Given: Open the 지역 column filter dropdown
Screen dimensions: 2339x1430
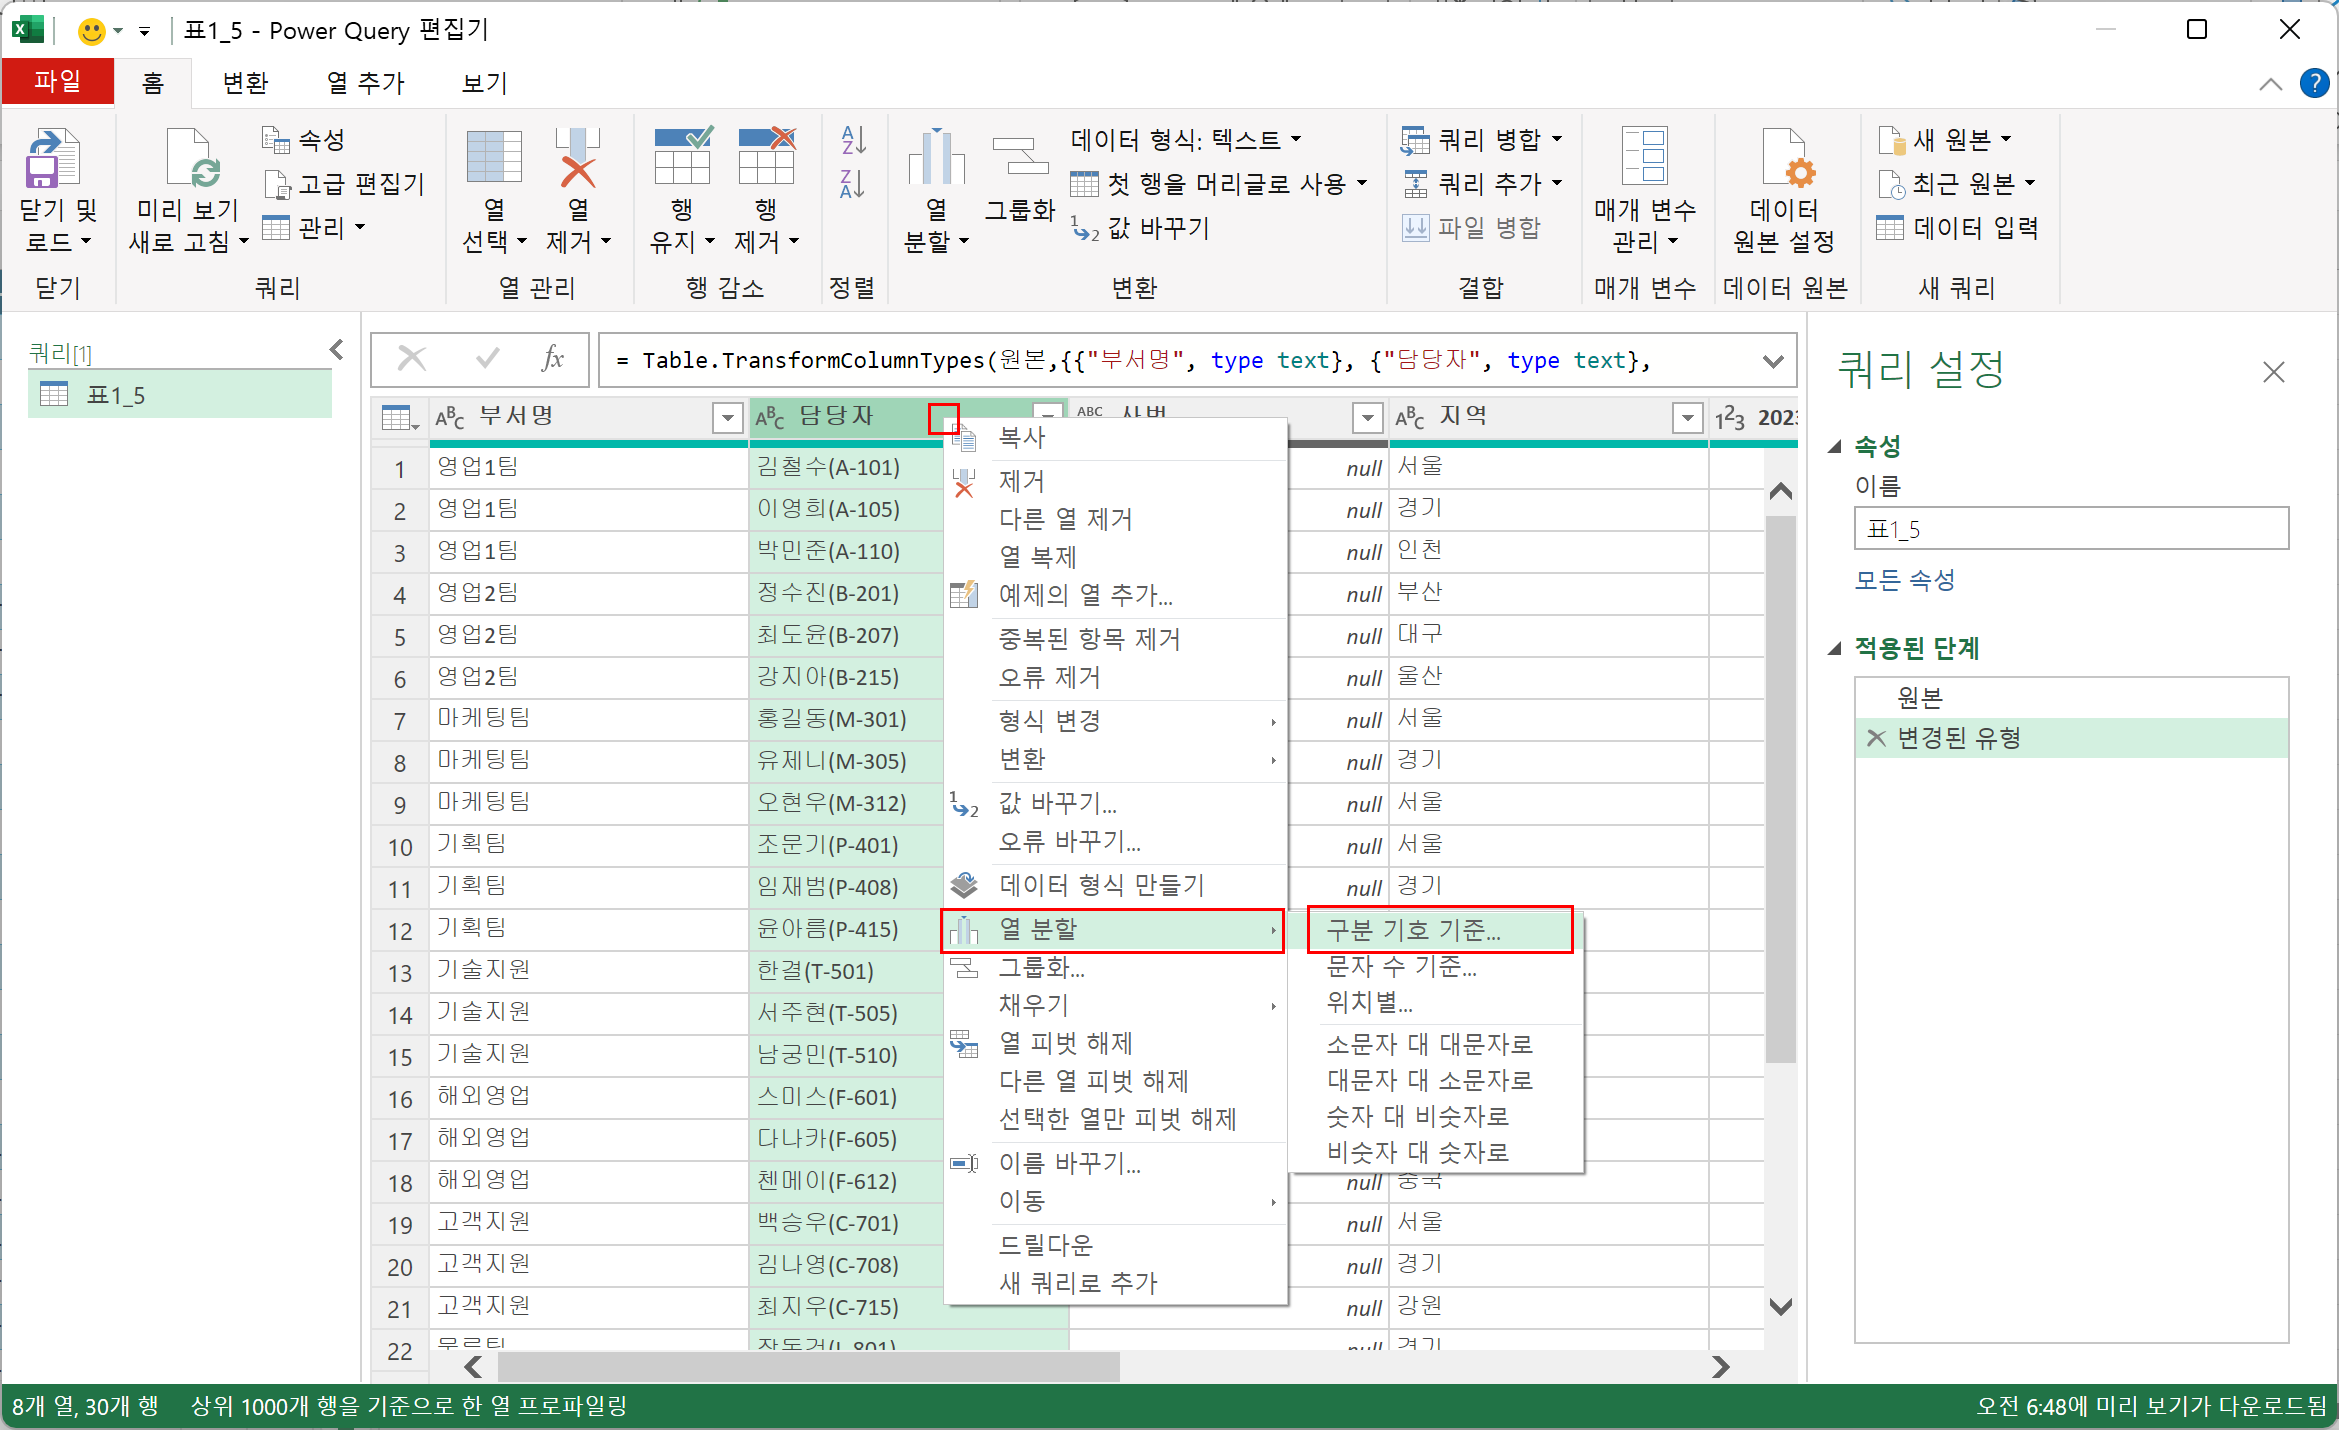Looking at the screenshot, I should coord(1688,418).
